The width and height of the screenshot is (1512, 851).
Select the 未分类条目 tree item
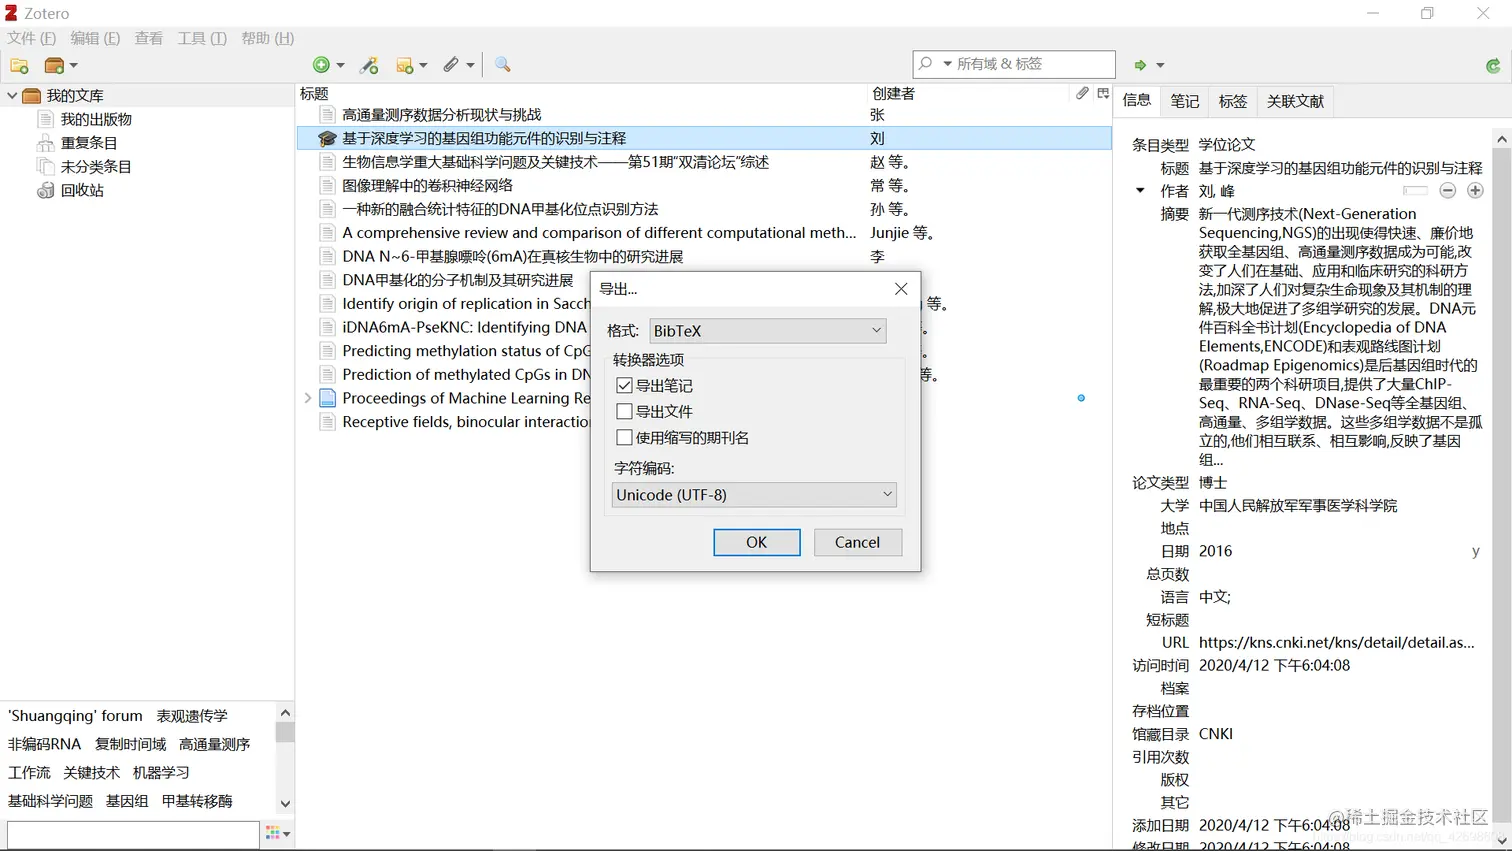click(x=96, y=167)
